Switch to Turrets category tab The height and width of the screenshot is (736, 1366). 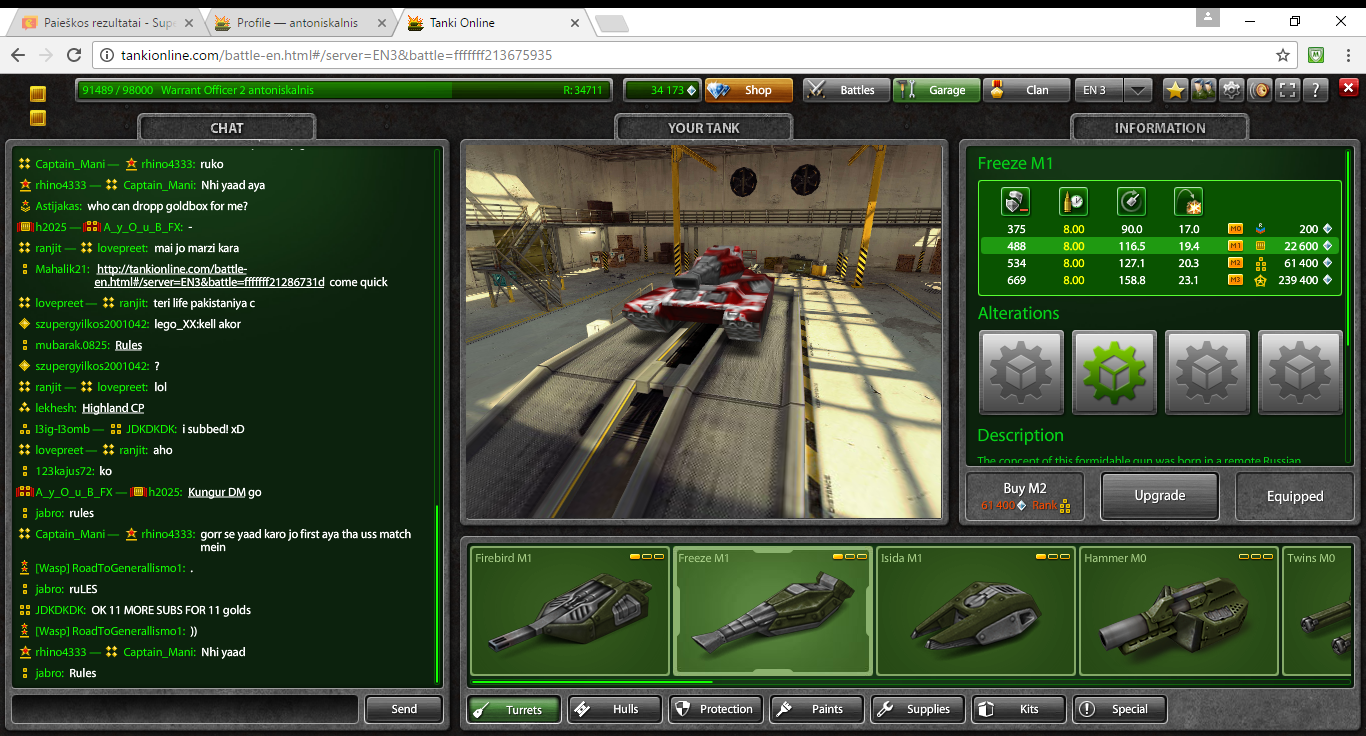514,709
